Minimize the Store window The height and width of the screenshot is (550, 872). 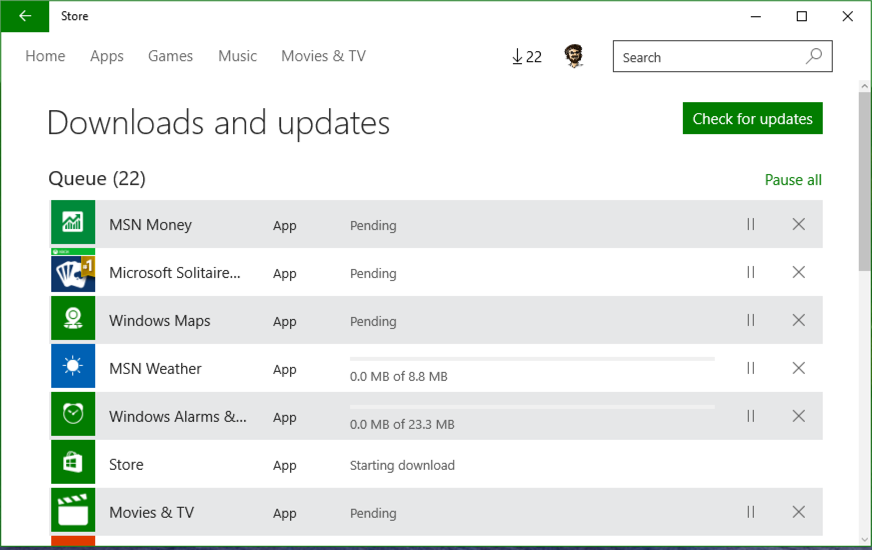point(756,16)
